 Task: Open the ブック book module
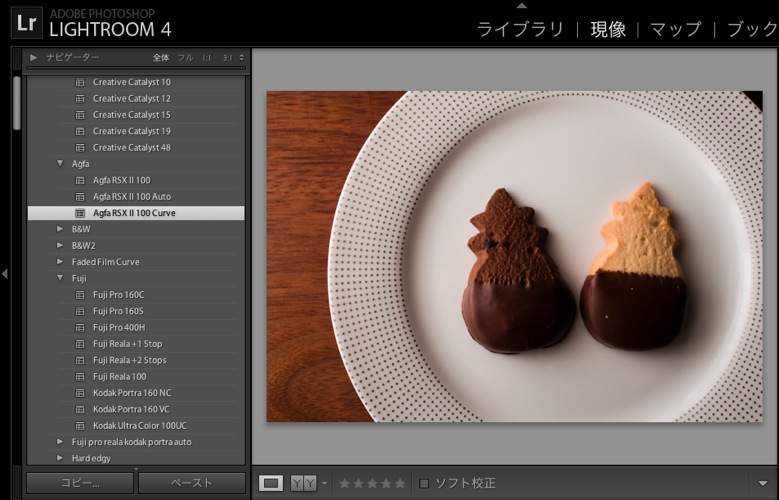coord(753,29)
